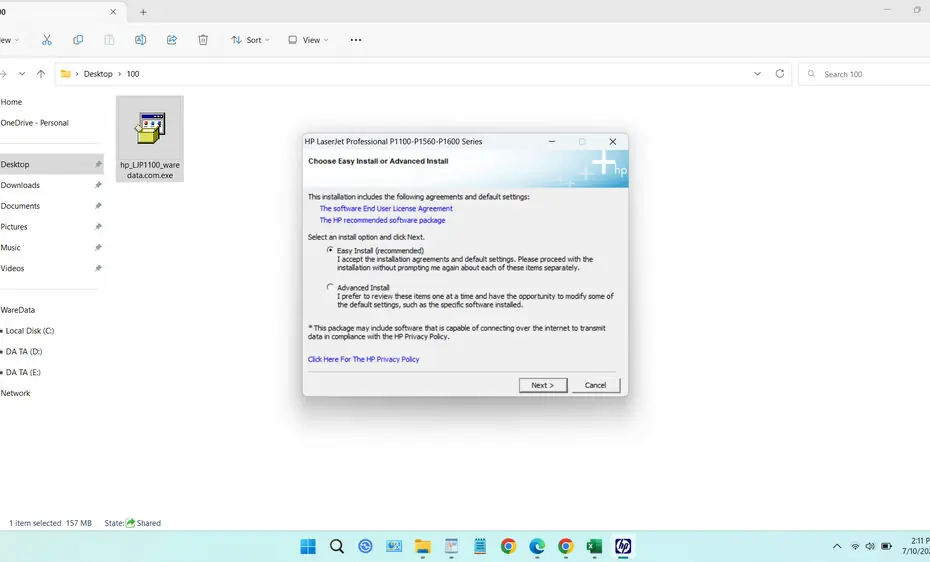Click the pin icon next to Pictures
This screenshot has width=930, height=562.
click(x=98, y=226)
